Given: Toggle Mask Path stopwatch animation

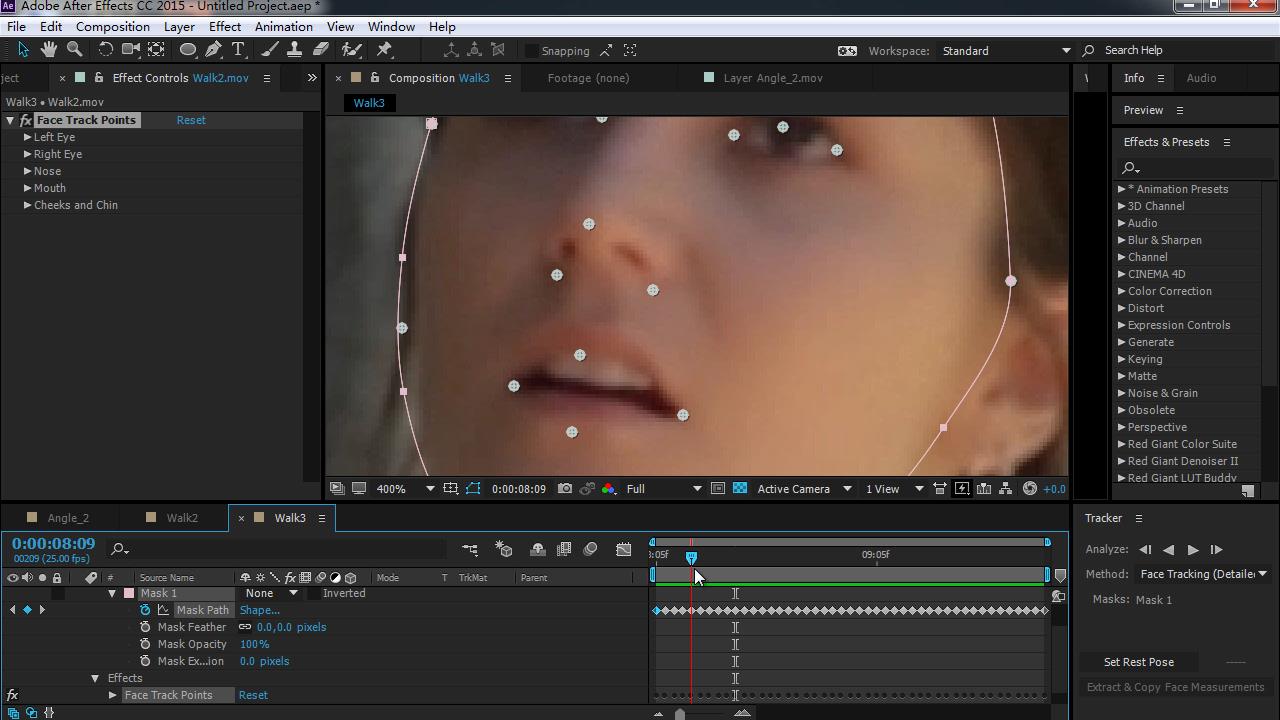Looking at the screenshot, I should point(145,610).
